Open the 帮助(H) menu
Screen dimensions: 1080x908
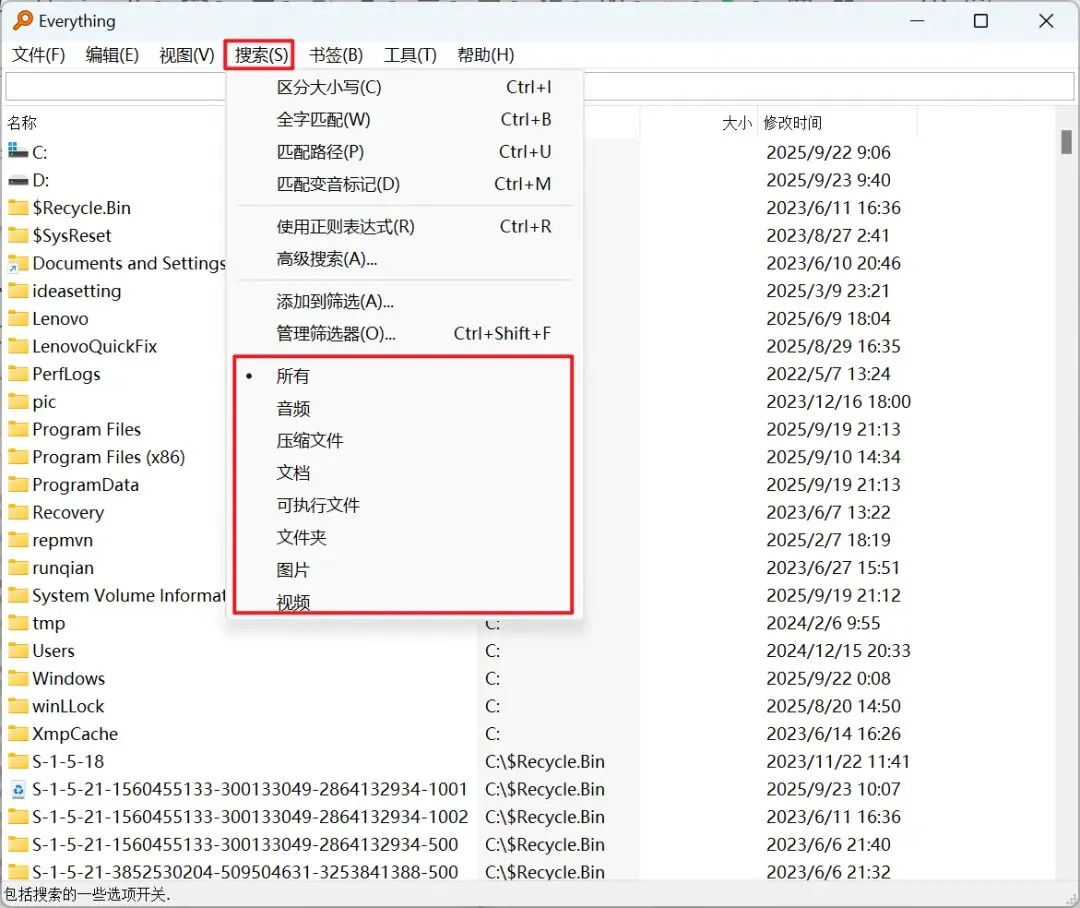tap(486, 55)
